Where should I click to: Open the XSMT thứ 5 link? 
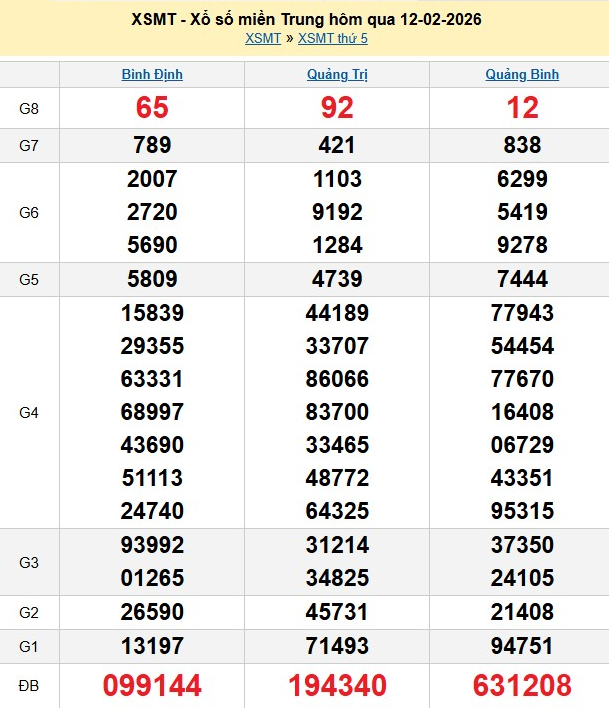(x=333, y=38)
